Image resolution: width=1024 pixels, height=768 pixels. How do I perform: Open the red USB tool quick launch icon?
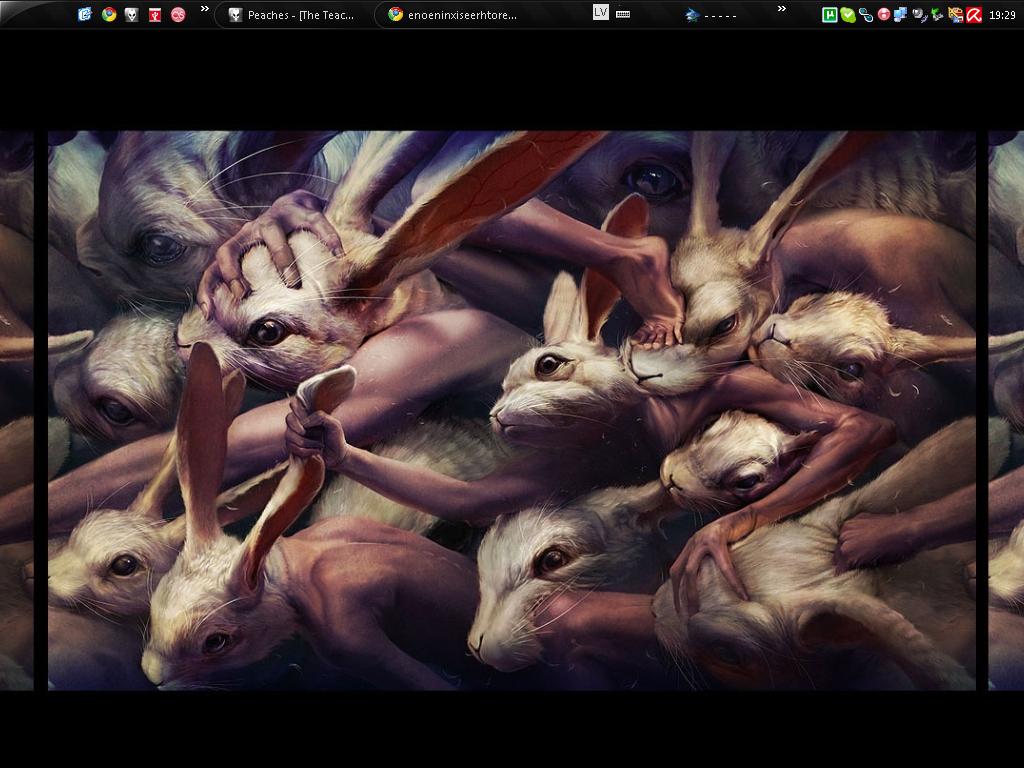[x=155, y=14]
